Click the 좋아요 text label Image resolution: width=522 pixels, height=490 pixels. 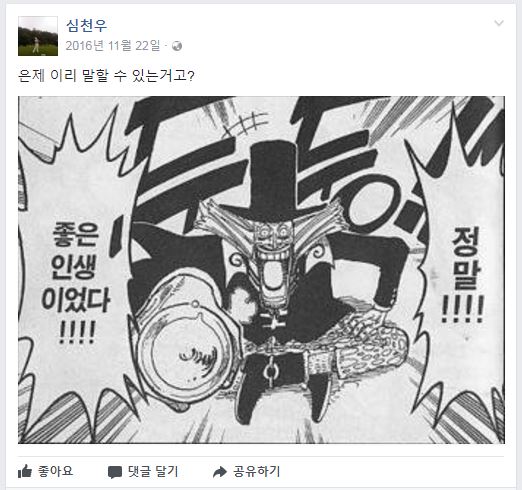click(x=55, y=471)
